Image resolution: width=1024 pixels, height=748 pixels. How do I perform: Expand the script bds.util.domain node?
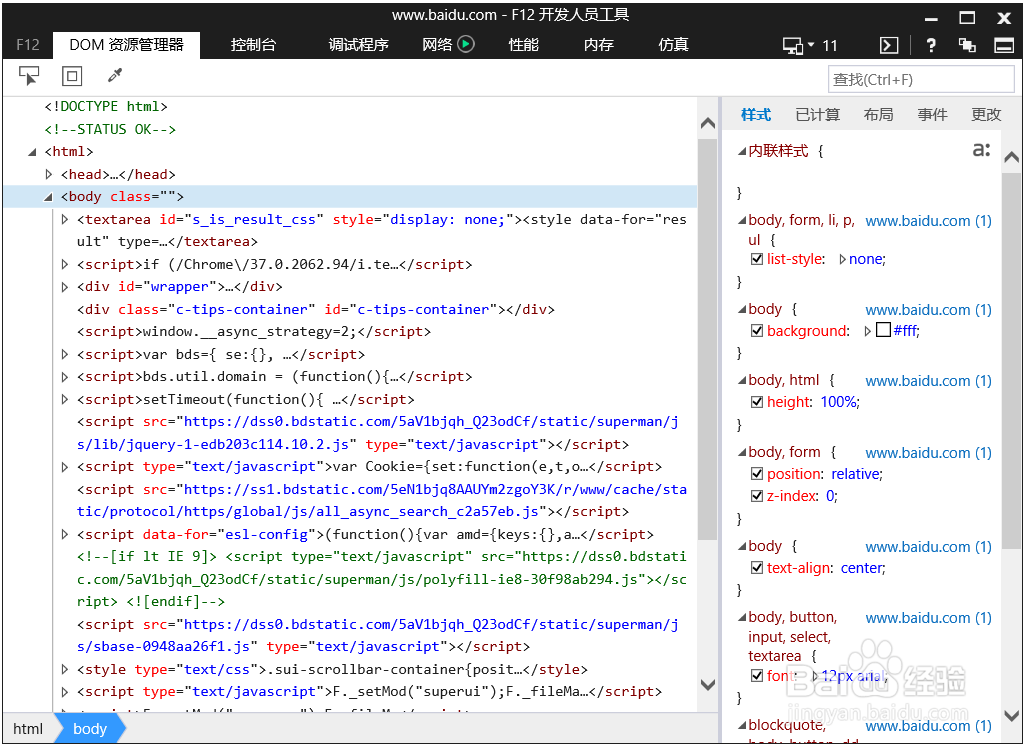(65, 377)
